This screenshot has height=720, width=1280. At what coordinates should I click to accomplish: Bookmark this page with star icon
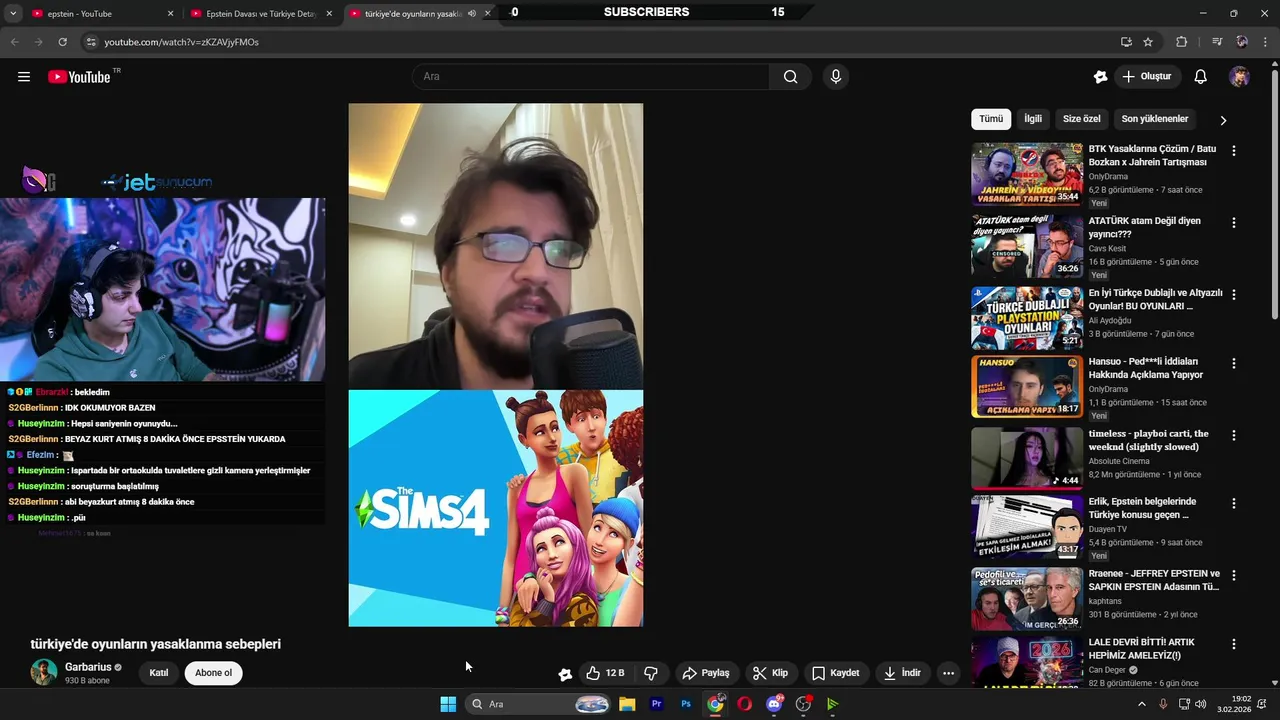pyautogui.click(x=1148, y=42)
